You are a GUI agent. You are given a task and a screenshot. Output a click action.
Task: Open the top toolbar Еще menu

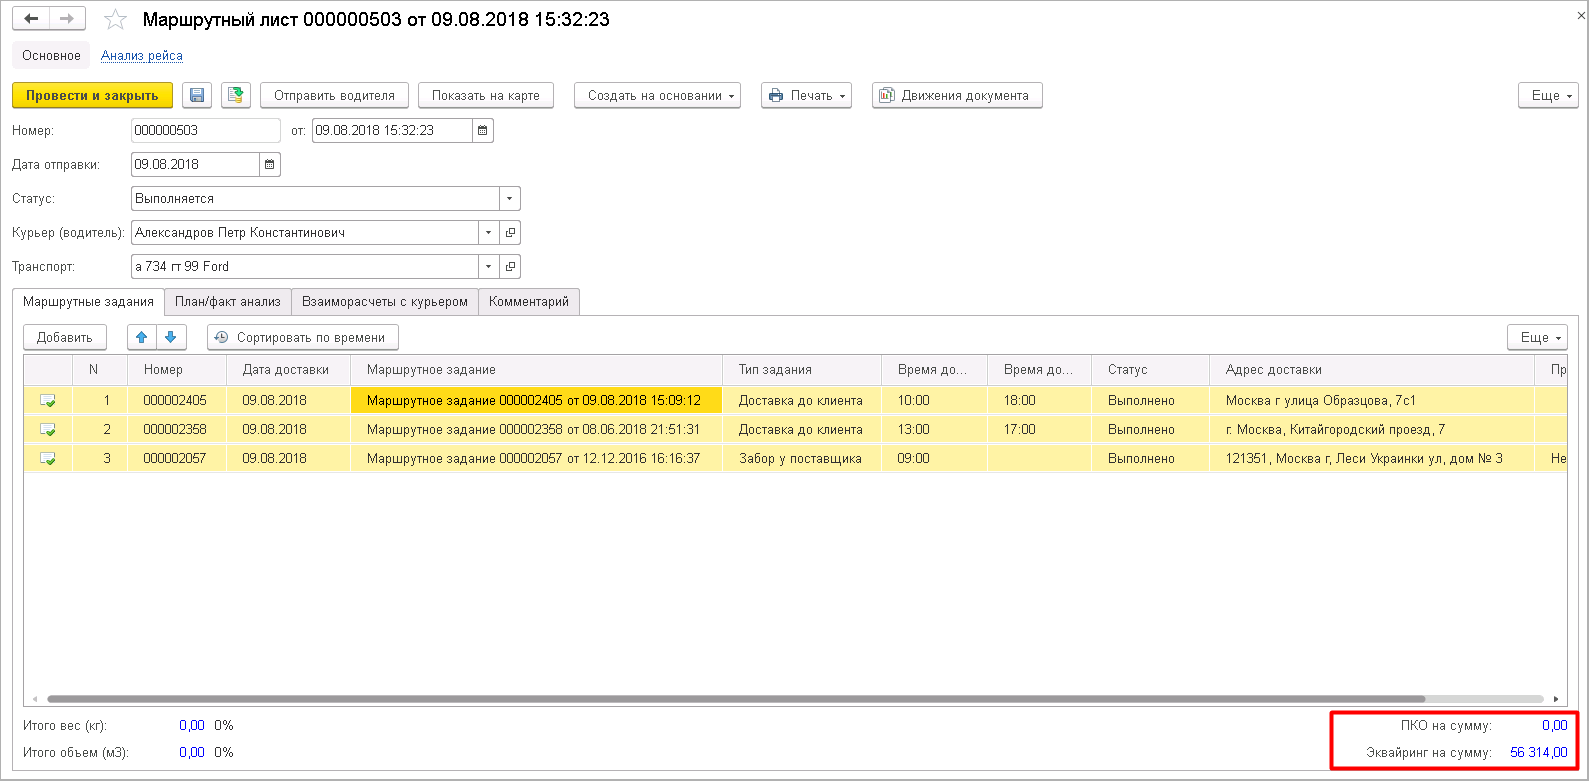pyautogui.click(x=1548, y=95)
